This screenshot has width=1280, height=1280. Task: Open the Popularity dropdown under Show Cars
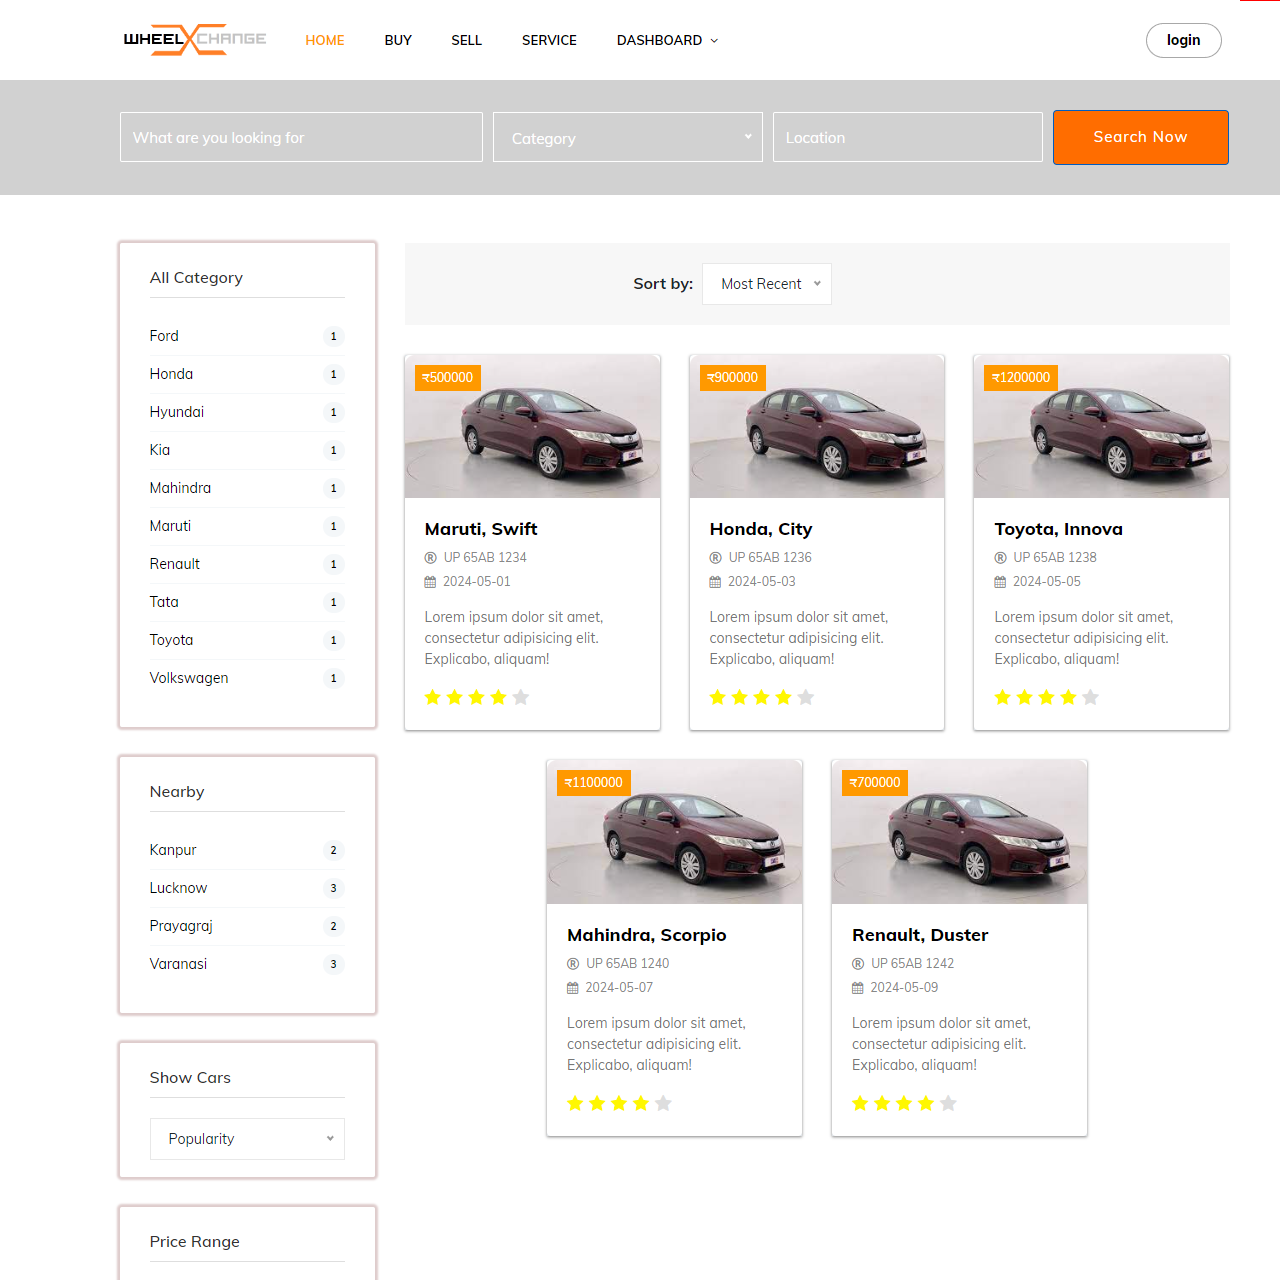(247, 1139)
